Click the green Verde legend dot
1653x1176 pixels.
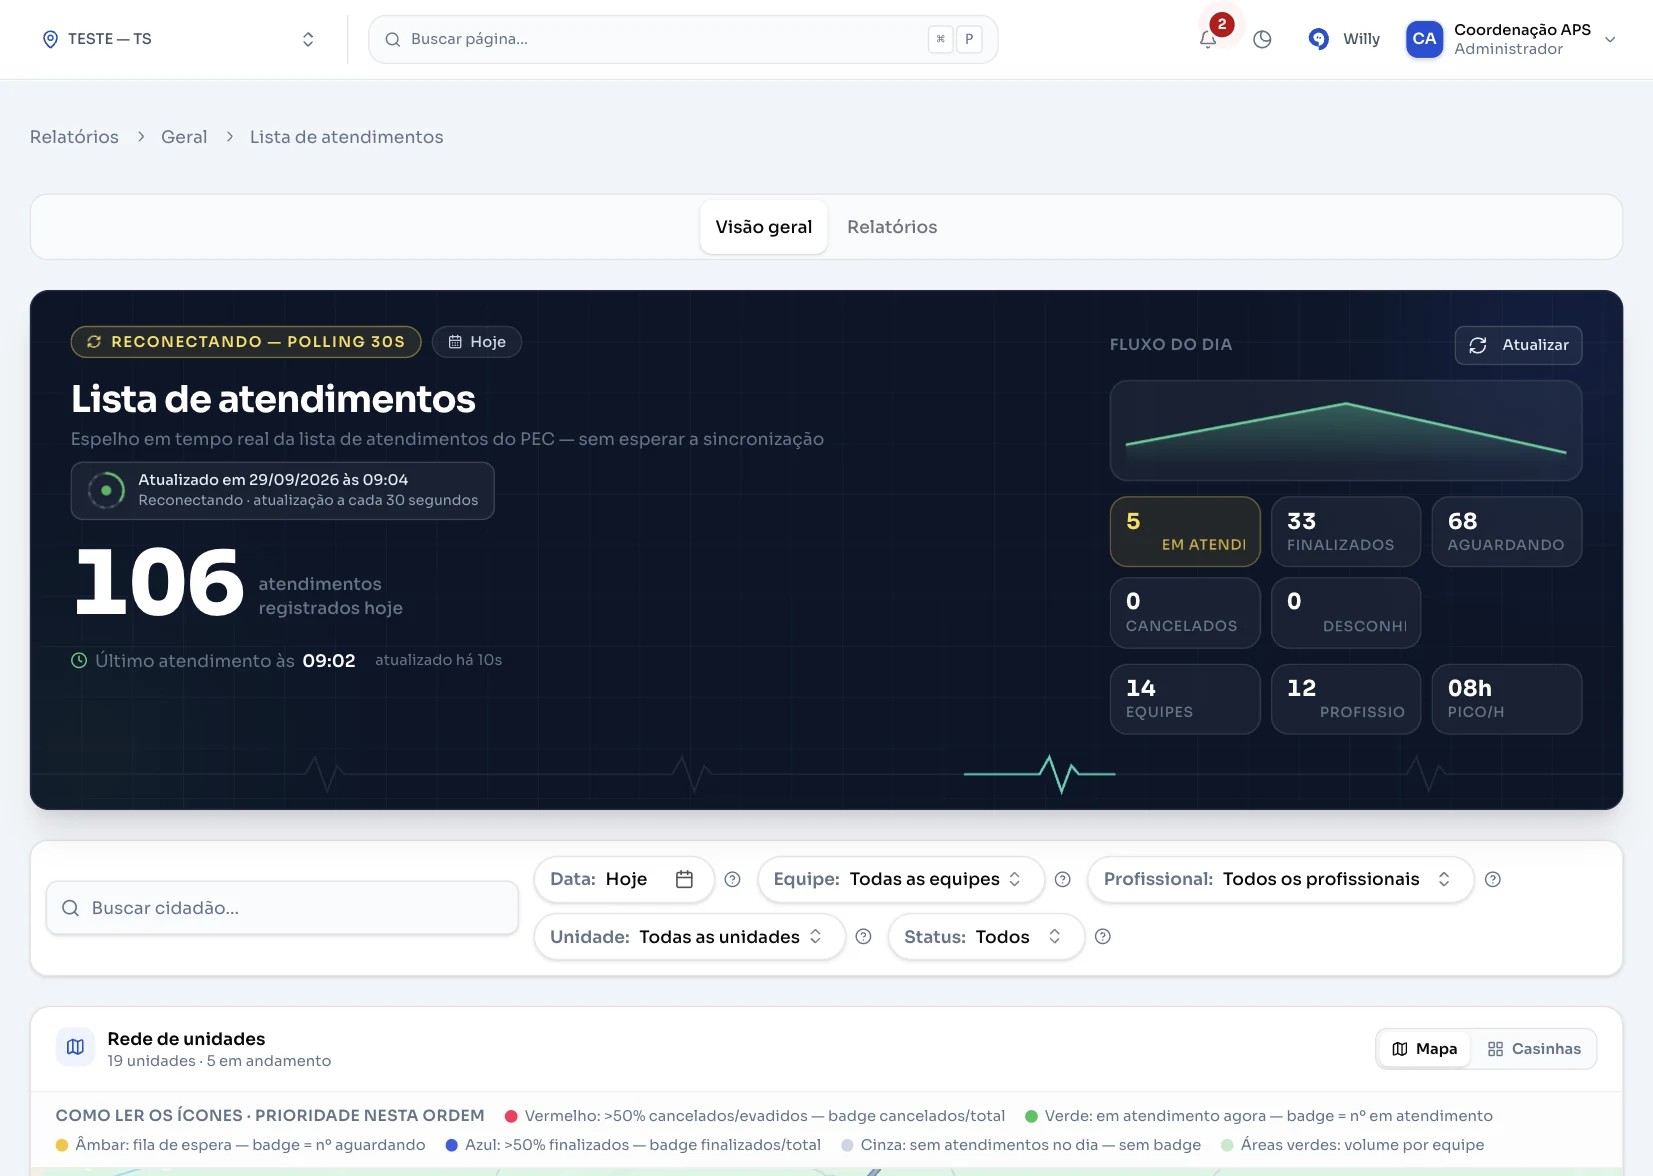(x=1031, y=1116)
